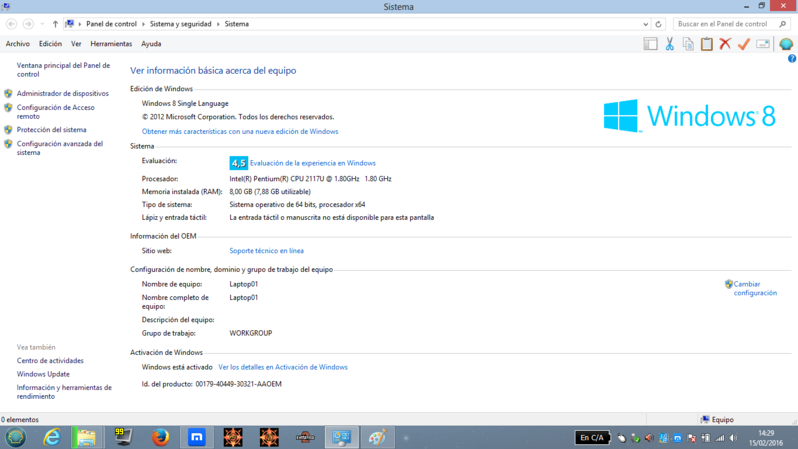798x449 pixels.
Task: Open the Herramientas menu
Action: pyautogui.click(x=111, y=44)
